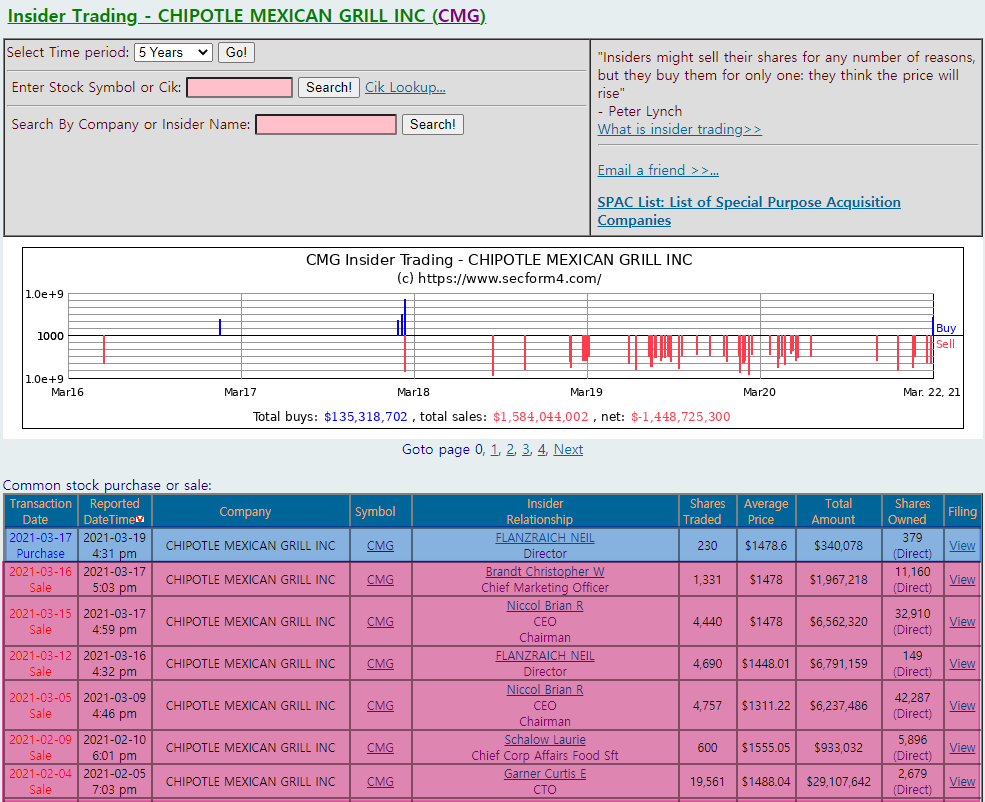
Task: Click the net value $-1,448,725,300
Action: (680, 416)
